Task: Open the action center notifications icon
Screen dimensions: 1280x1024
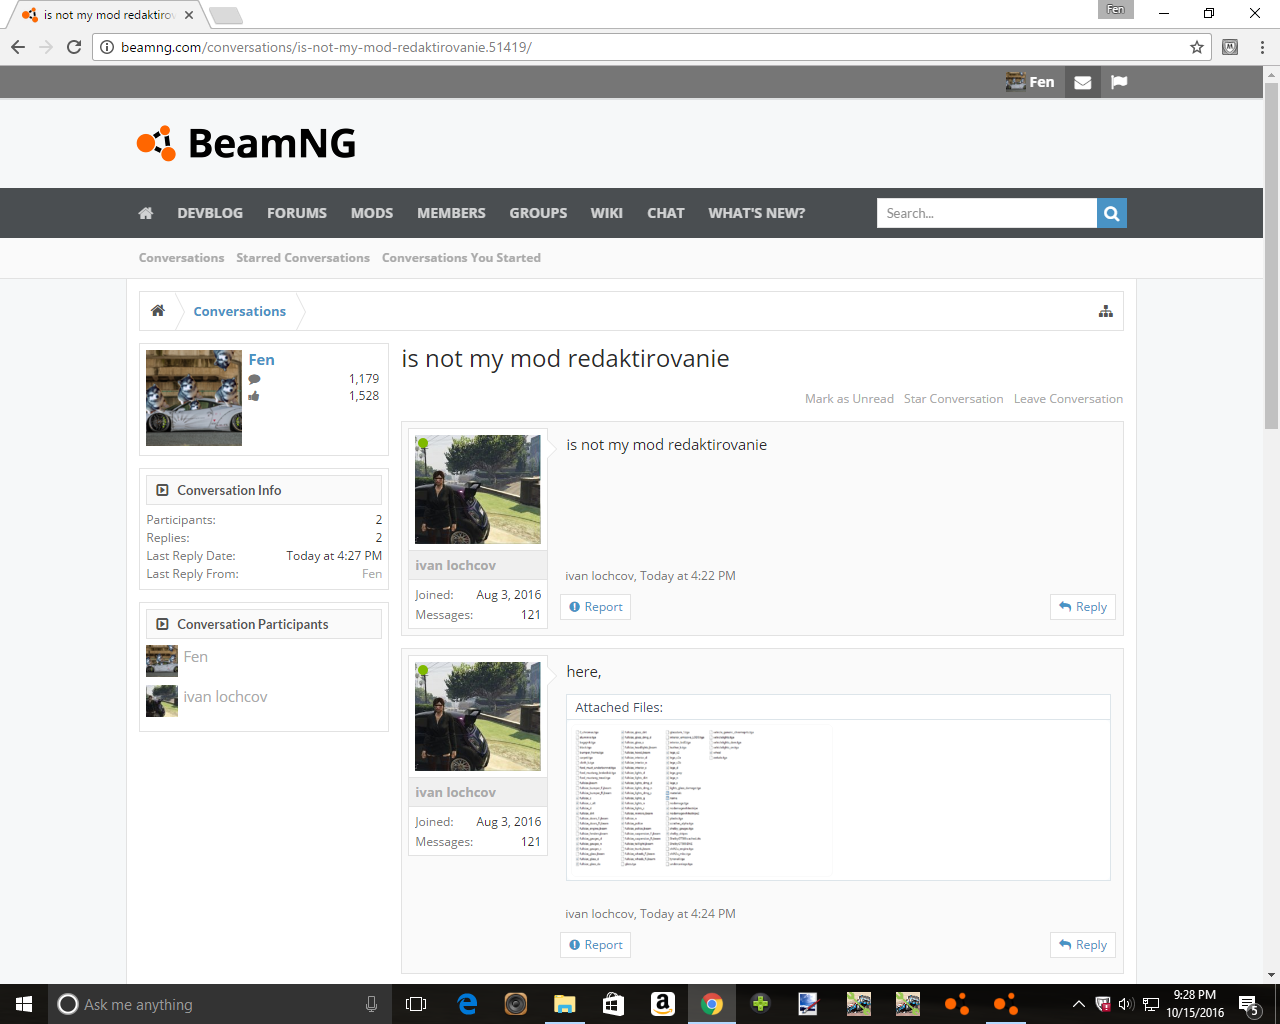Action: click(x=1249, y=1004)
